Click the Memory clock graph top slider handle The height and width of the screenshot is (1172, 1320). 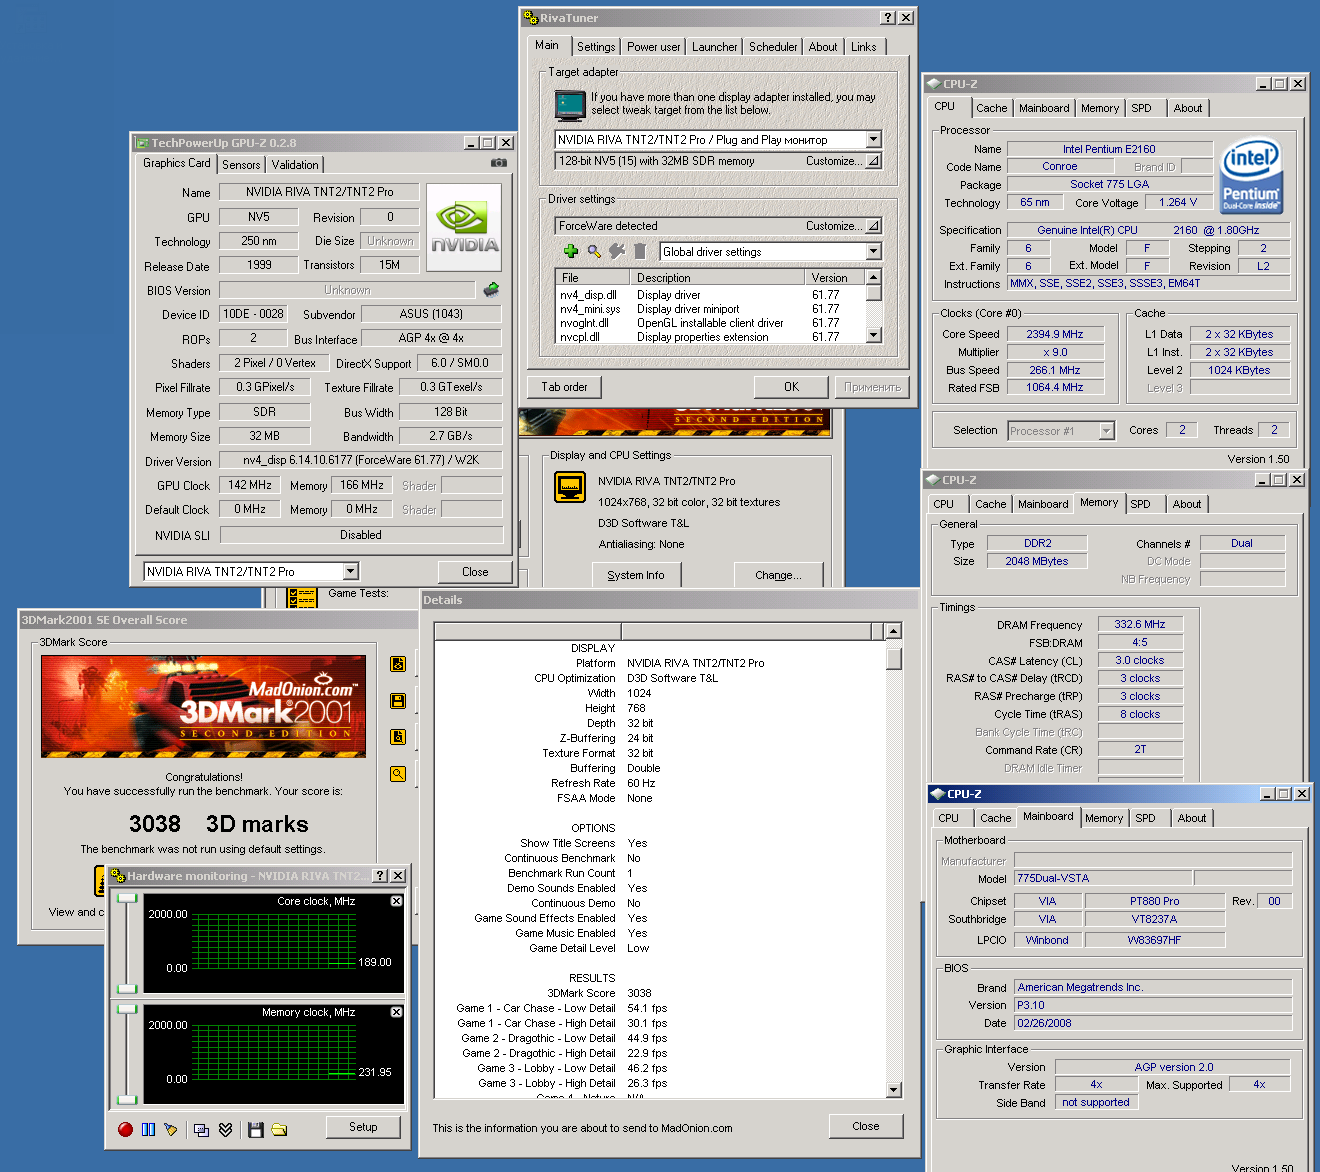[x=127, y=1010]
